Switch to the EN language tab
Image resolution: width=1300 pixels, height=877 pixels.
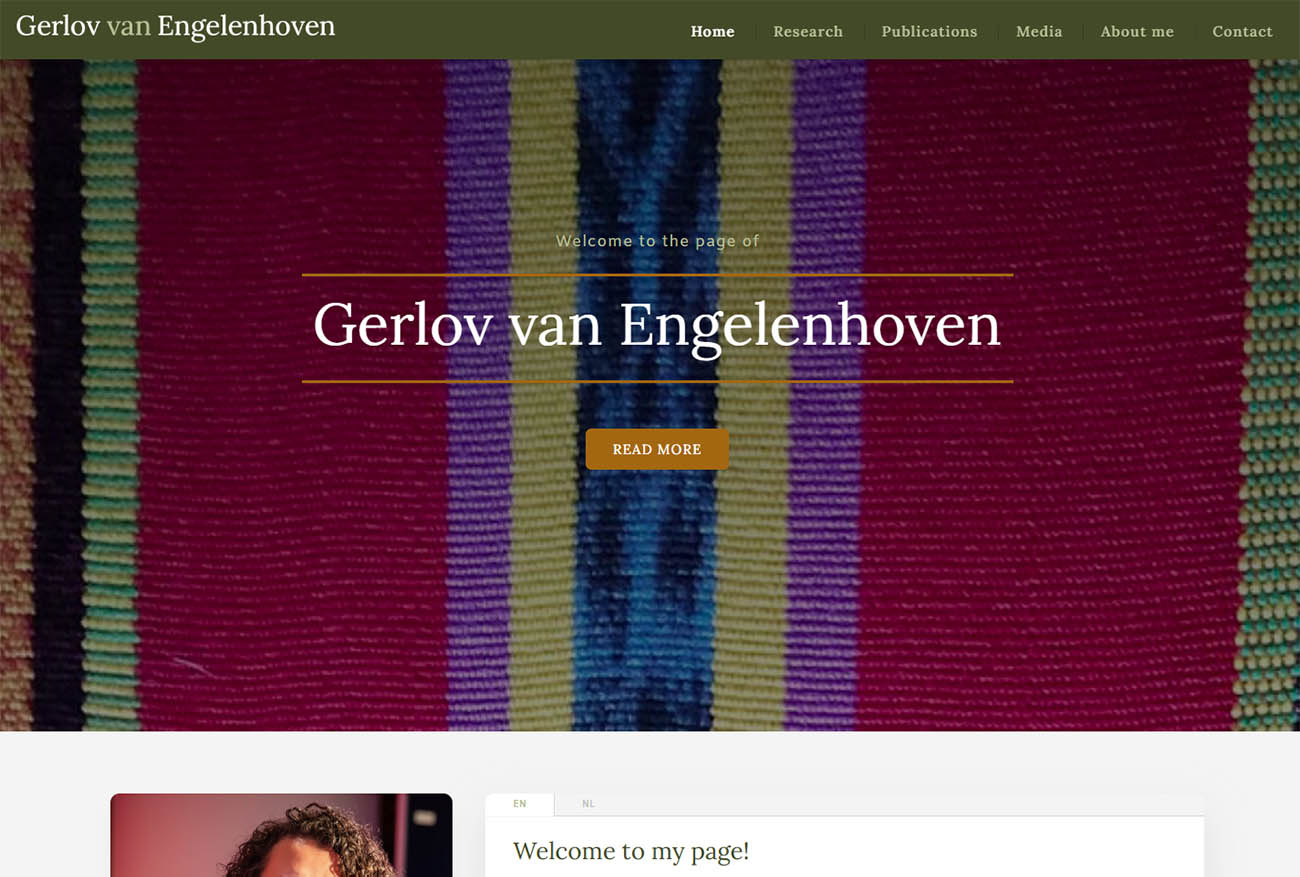[519, 804]
